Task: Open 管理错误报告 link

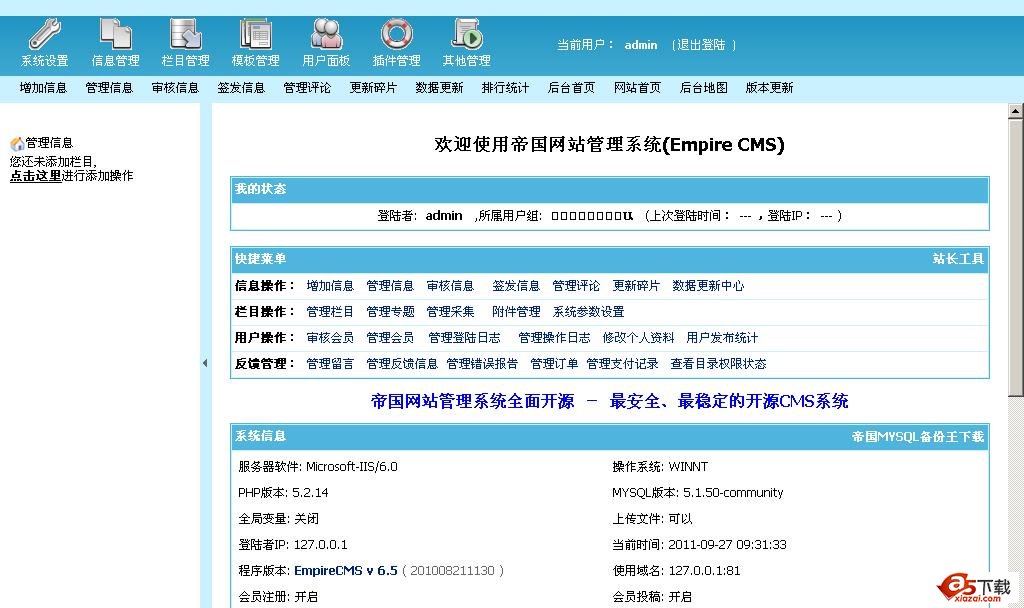Action: pos(482,364)
